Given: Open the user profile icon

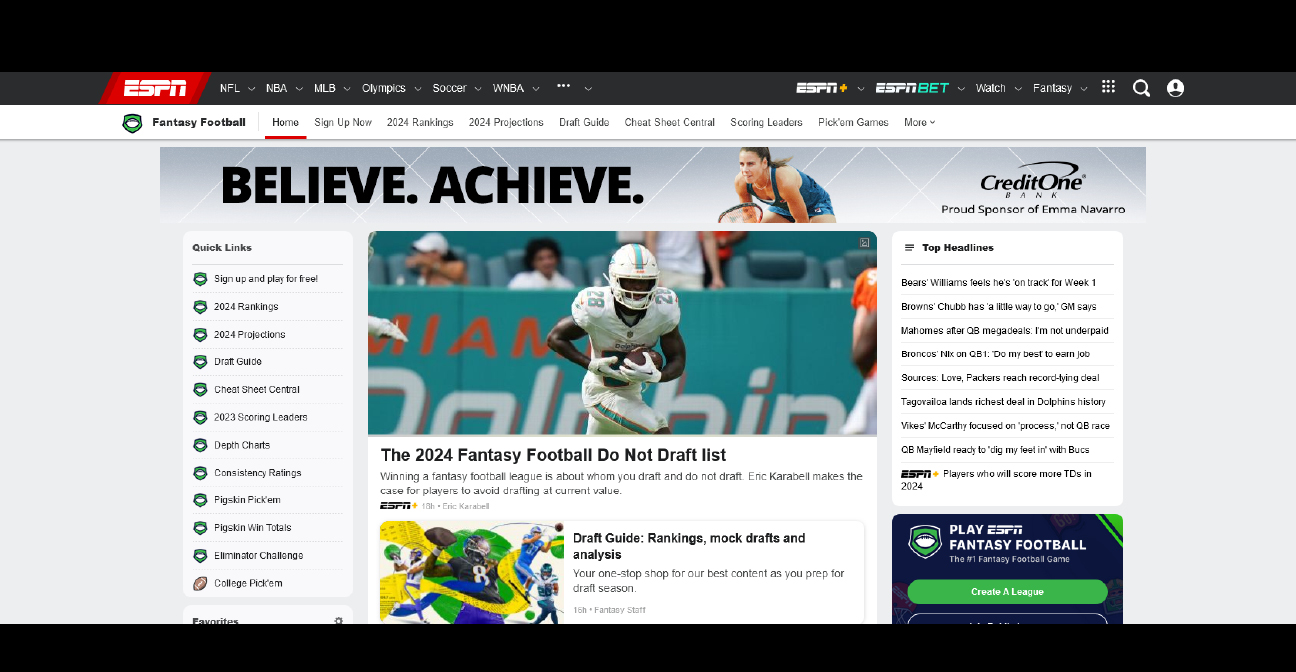Looking at the screenshot, I should [1175, 88].
